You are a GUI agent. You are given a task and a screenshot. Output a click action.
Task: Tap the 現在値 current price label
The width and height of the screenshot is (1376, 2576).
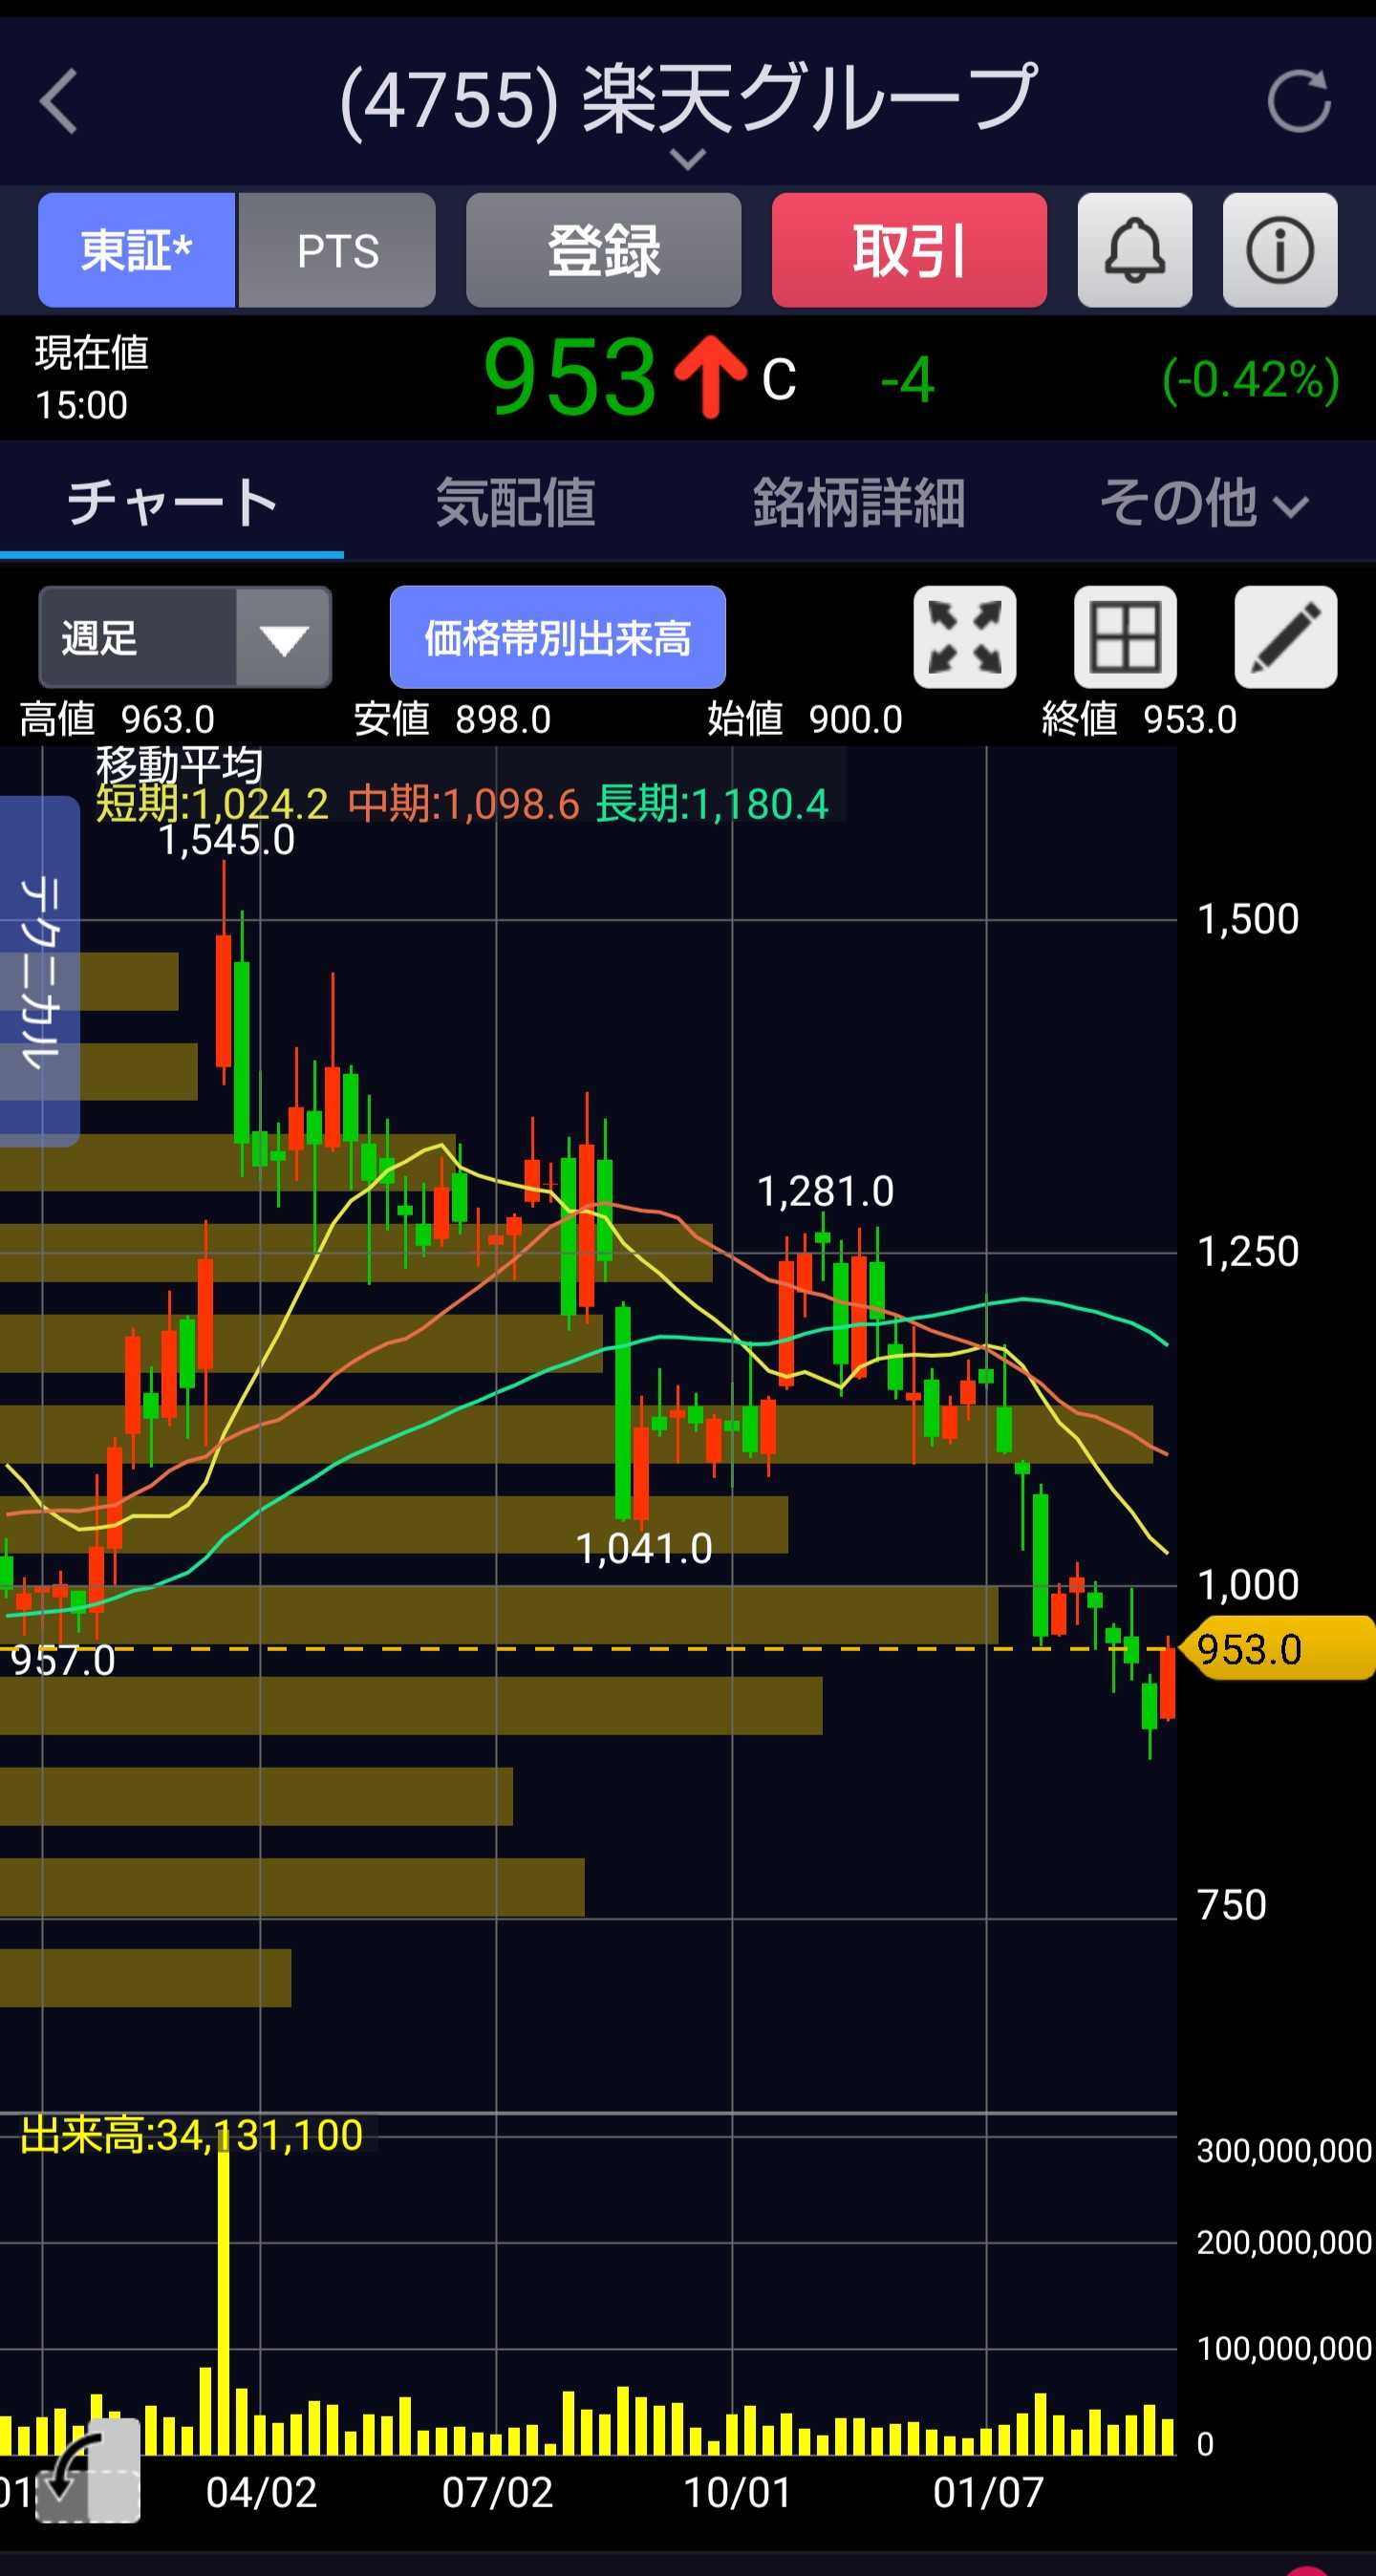click(92, 353)
